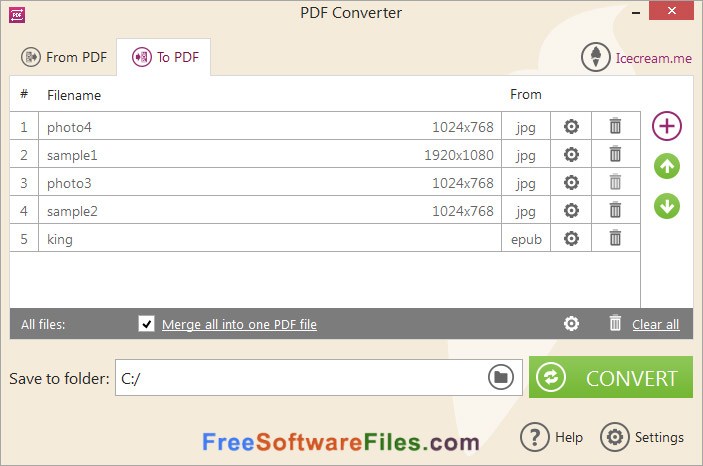Switch to the From PDF tab
703x466 pixels.
pos(64,57)
